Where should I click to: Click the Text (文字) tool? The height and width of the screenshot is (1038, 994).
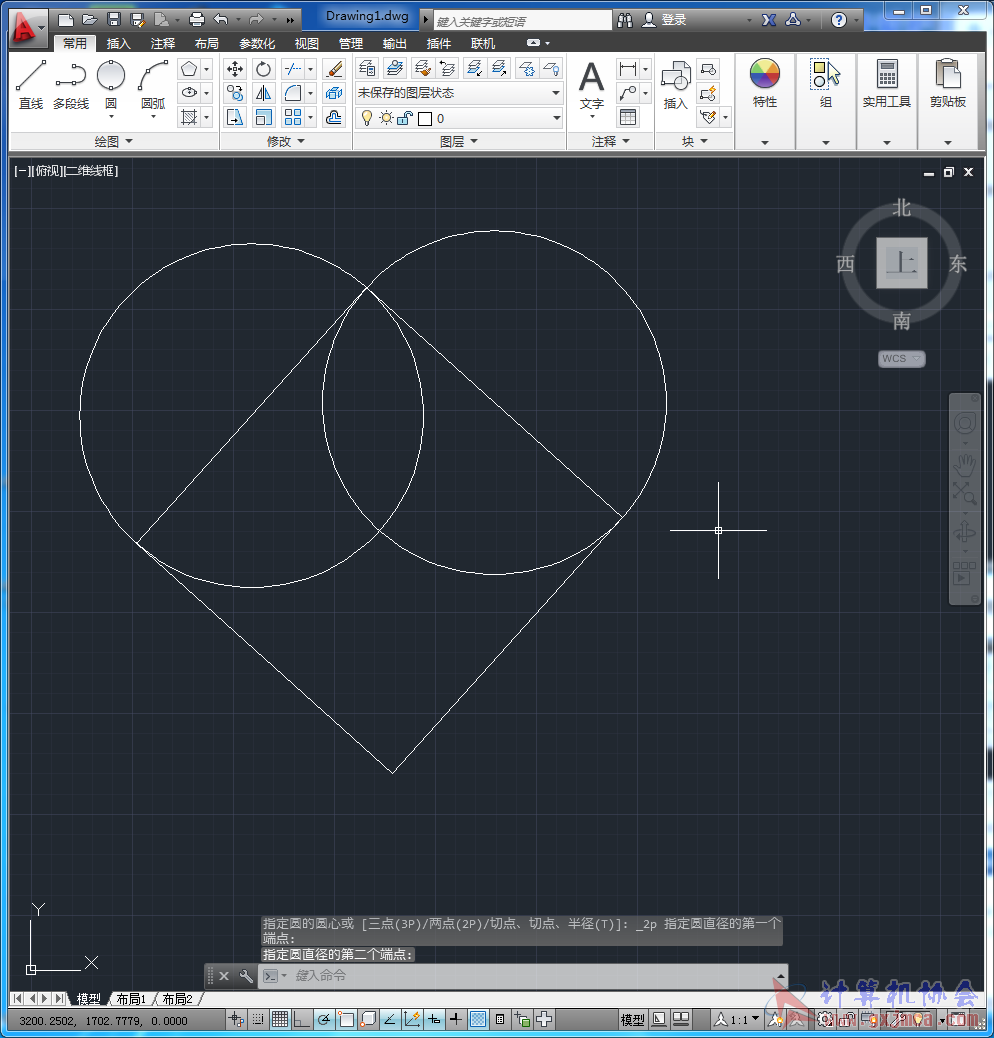(x=592, y=85)
